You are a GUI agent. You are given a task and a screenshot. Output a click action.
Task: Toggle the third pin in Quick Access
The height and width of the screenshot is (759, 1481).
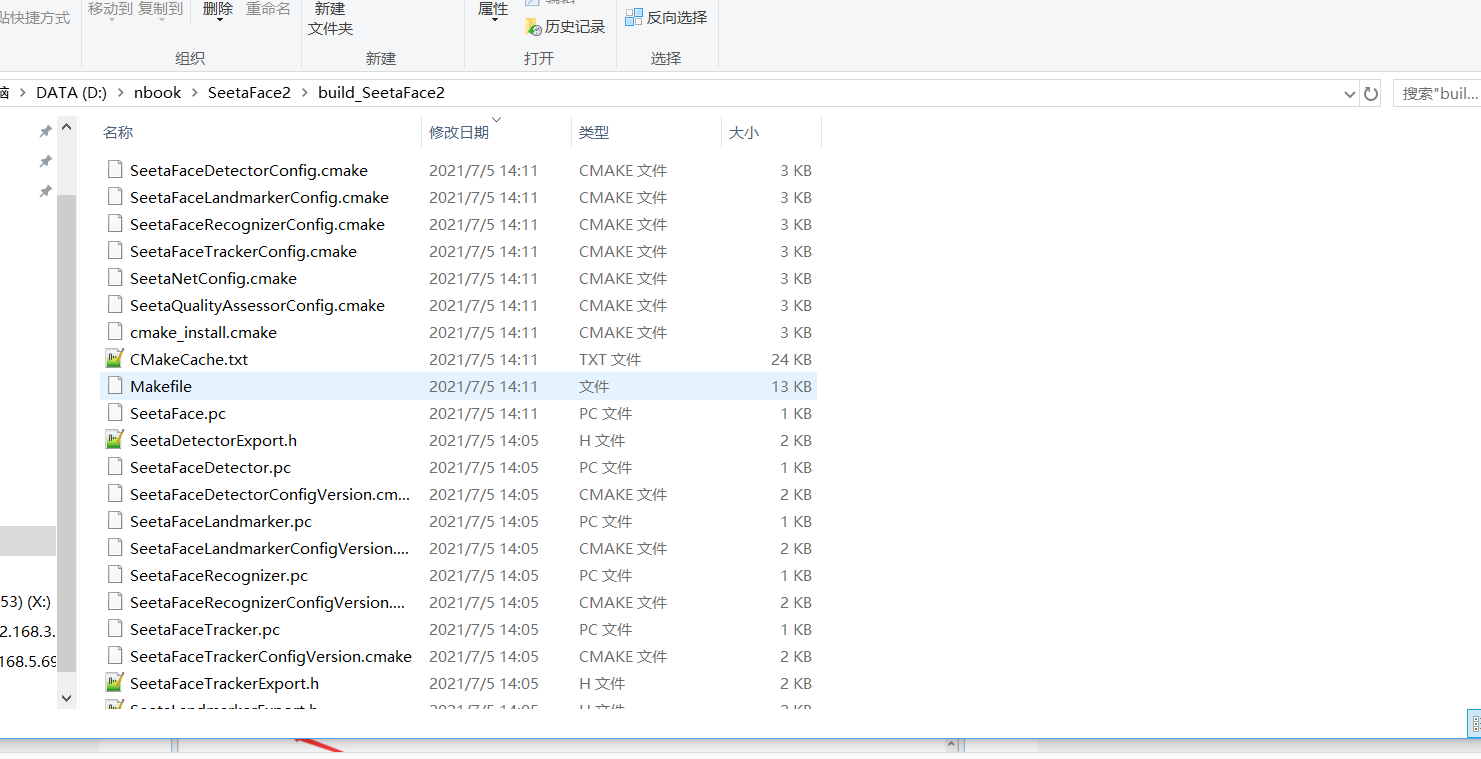[44, 191]
